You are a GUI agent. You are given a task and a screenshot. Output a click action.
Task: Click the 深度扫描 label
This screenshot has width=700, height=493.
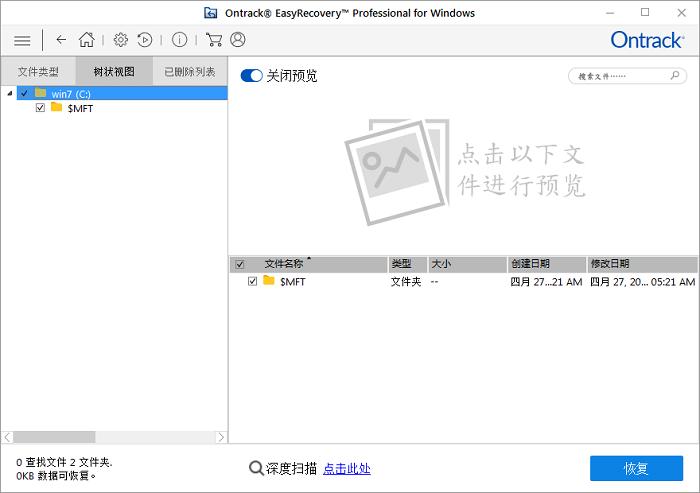point(291,468)
